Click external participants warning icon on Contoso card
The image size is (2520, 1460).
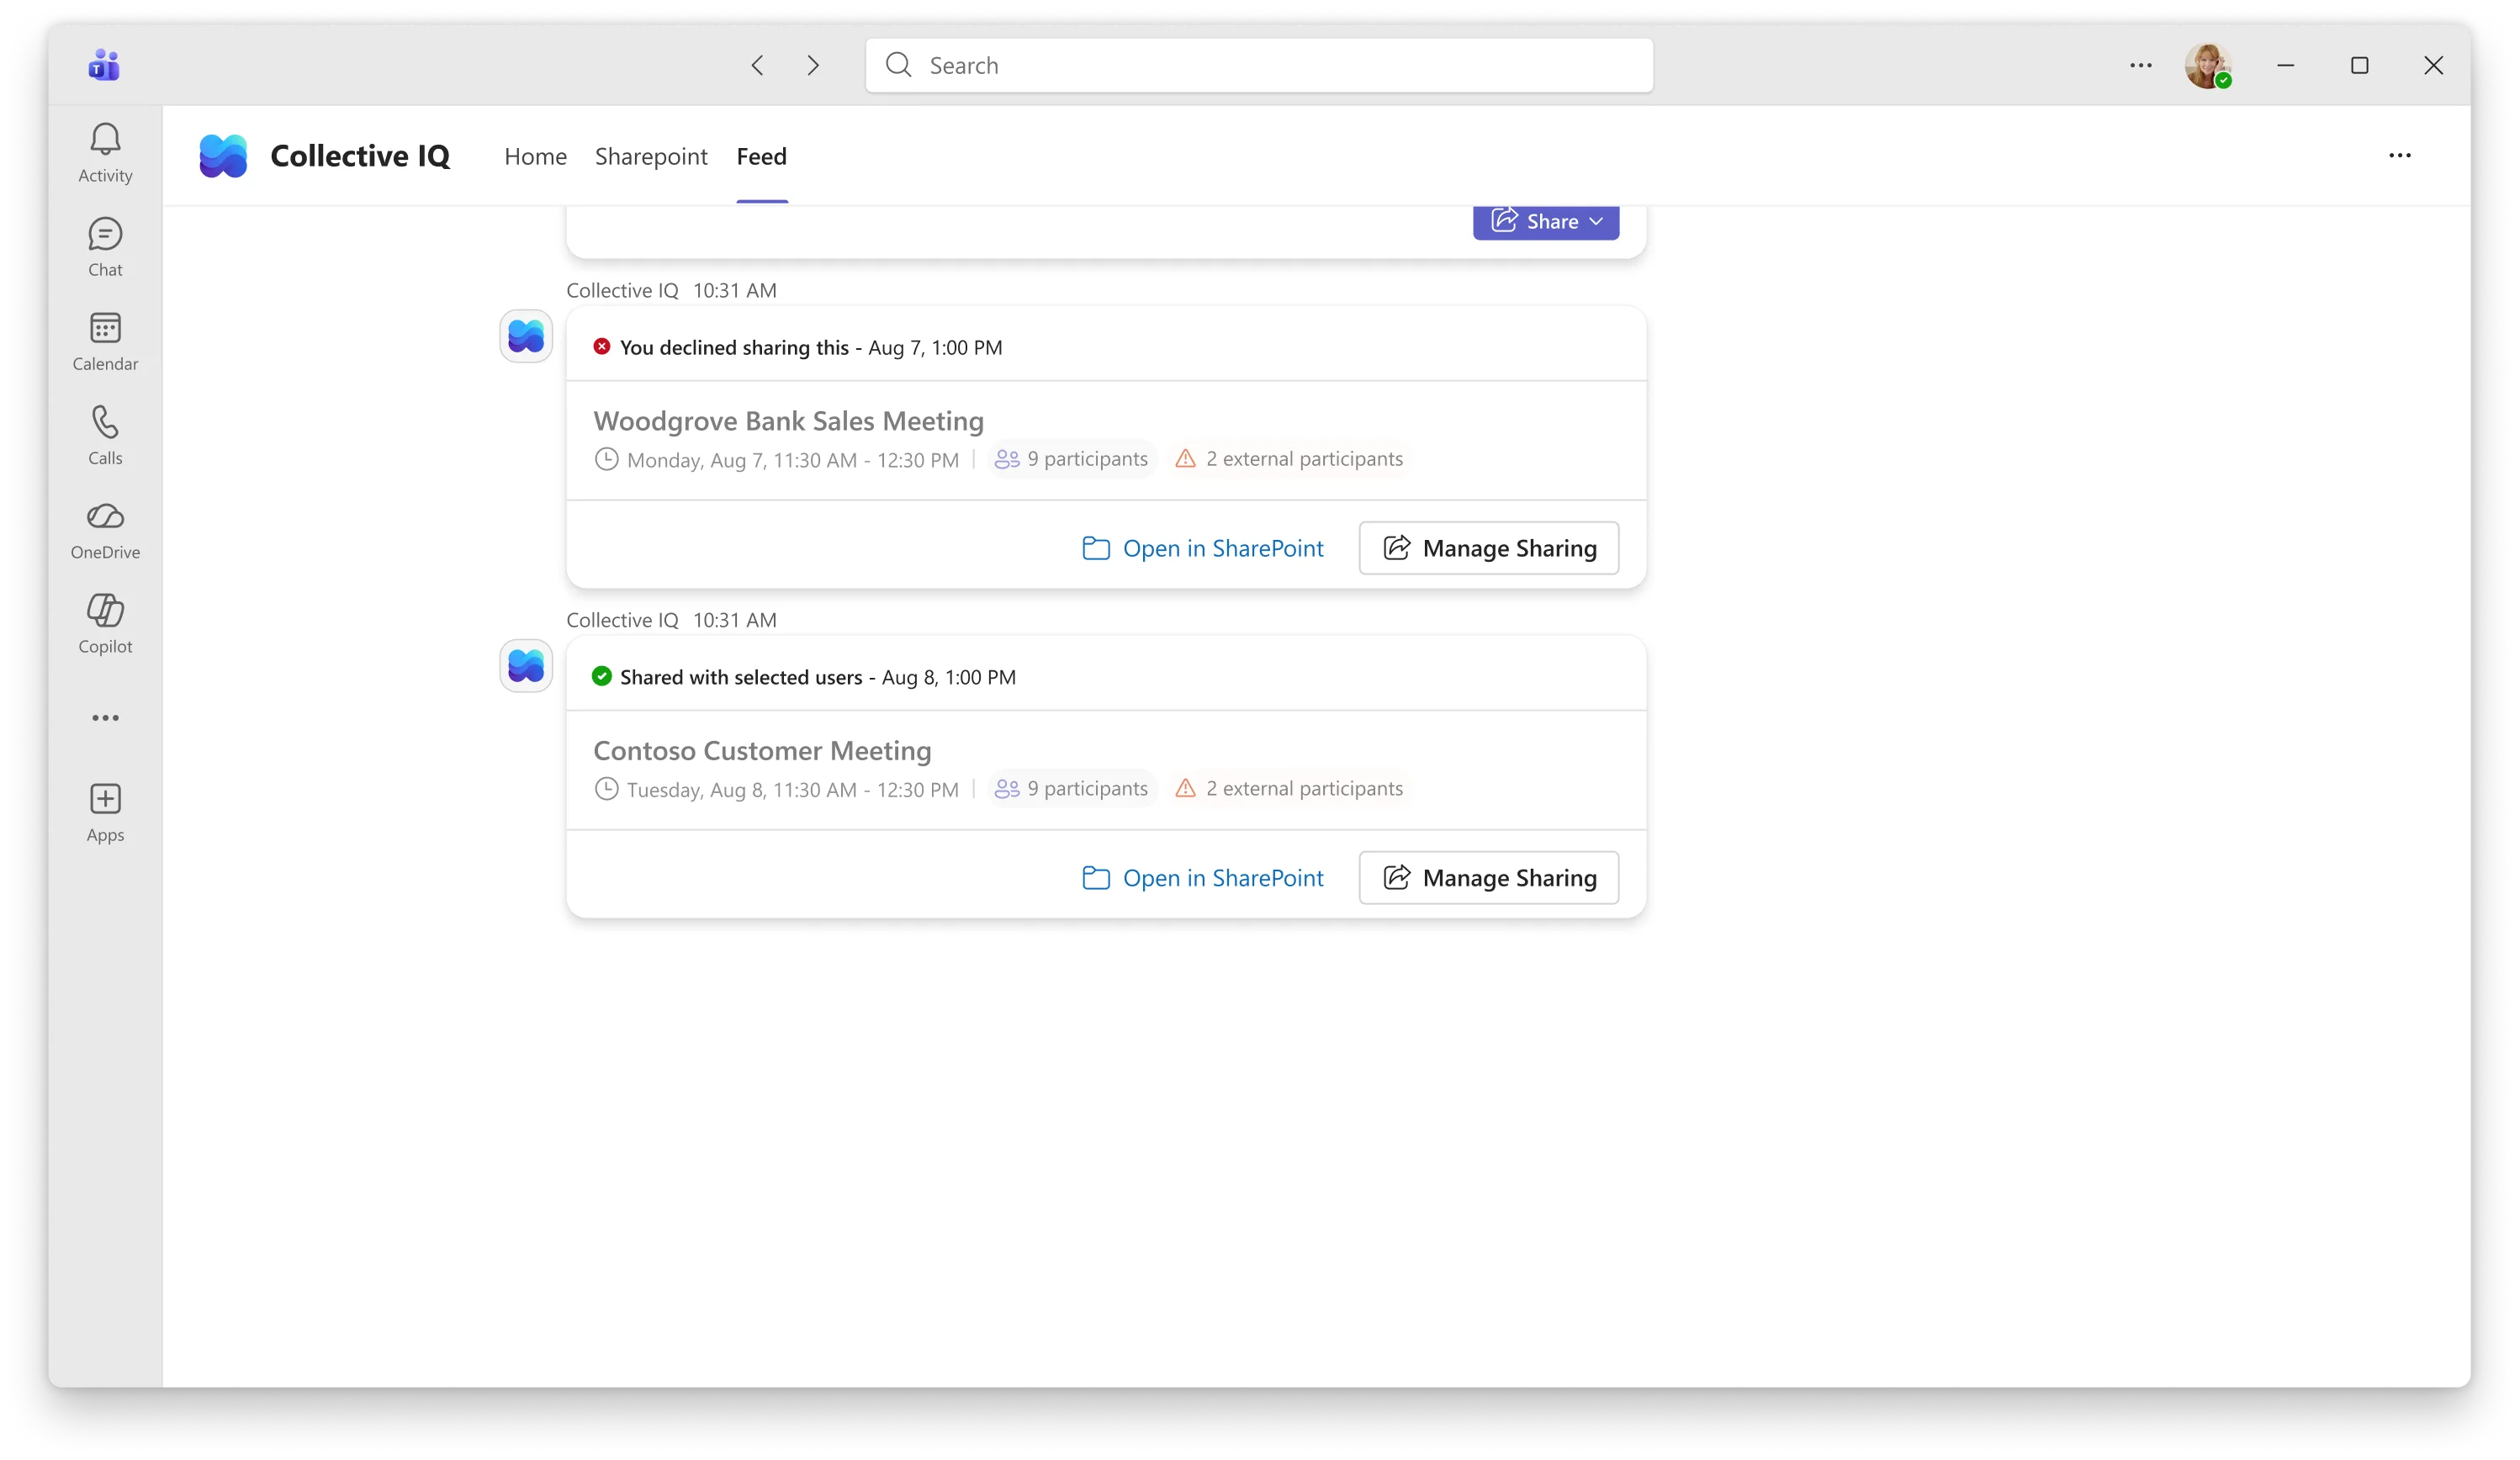click(1185, 788)
